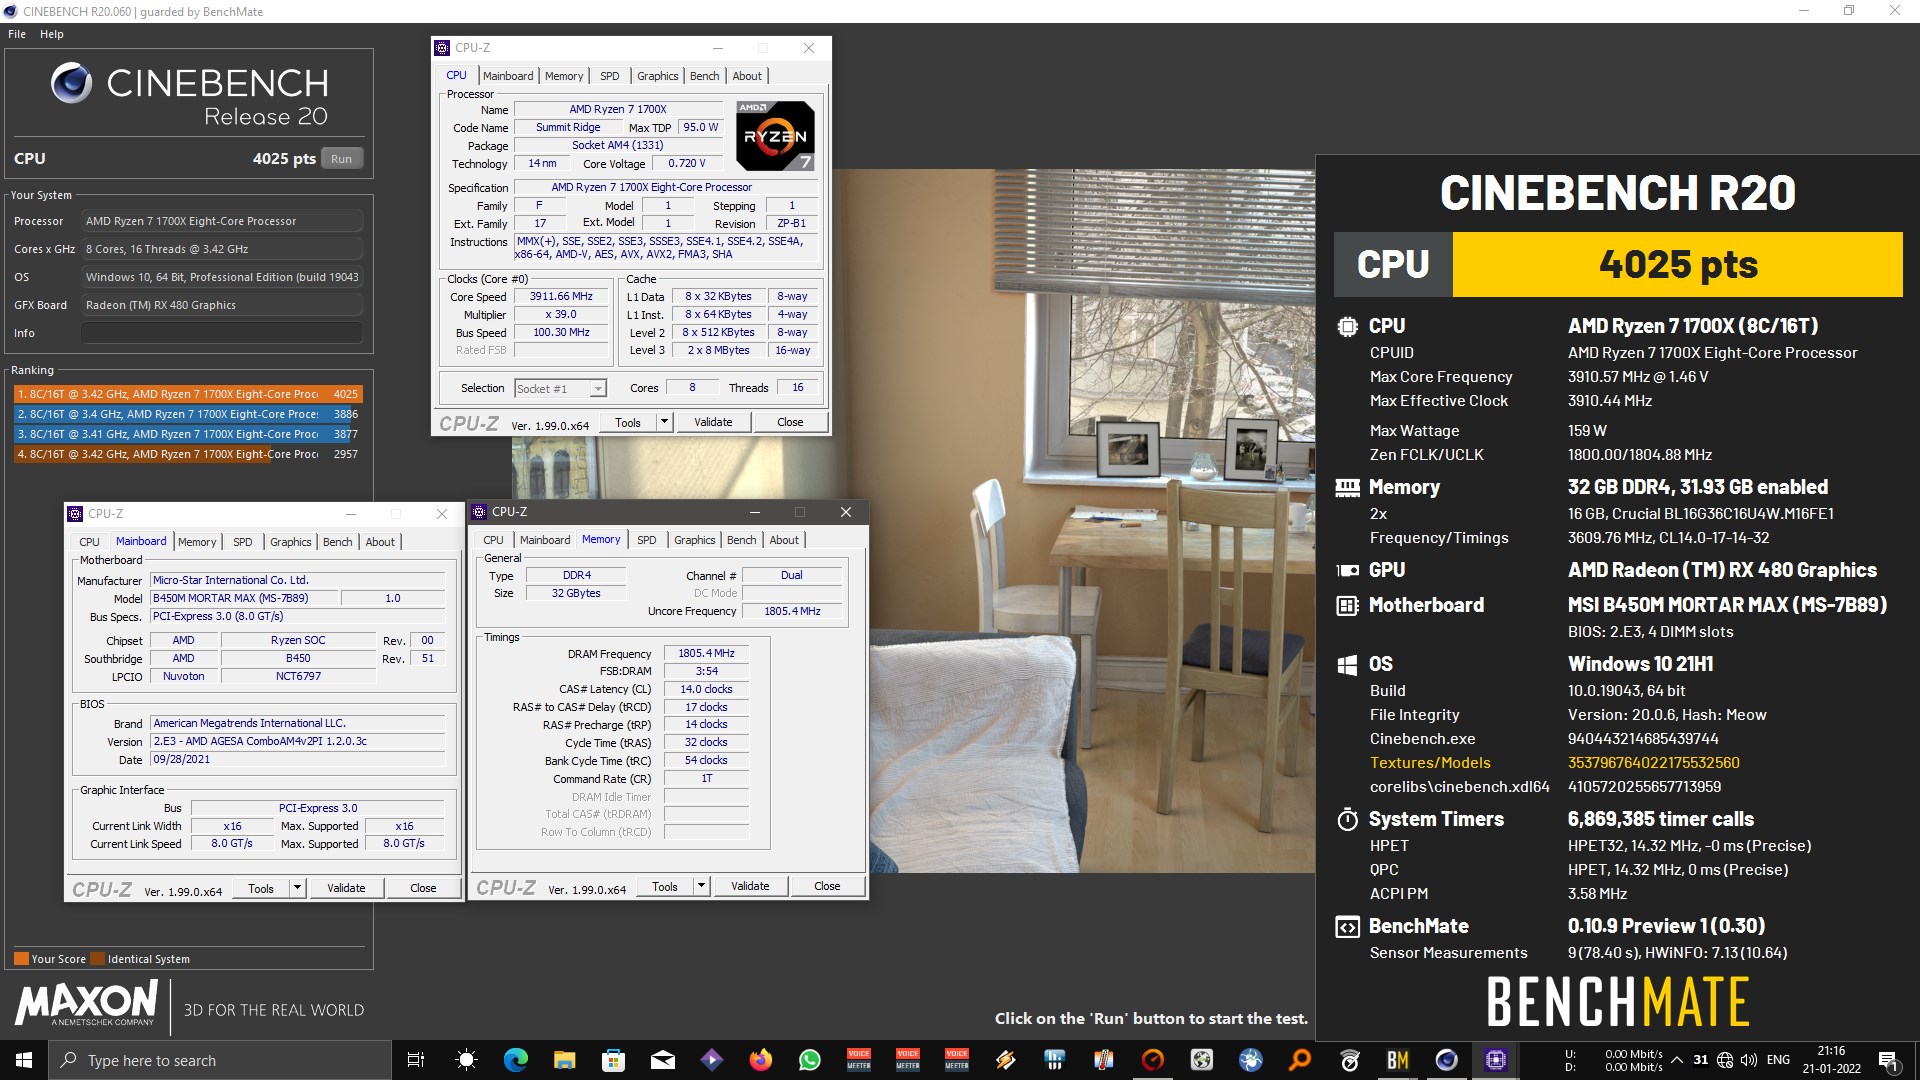Expand Tools dropdown arrow in the Memory window
1920x1080 pixels.
click(701, 886)
